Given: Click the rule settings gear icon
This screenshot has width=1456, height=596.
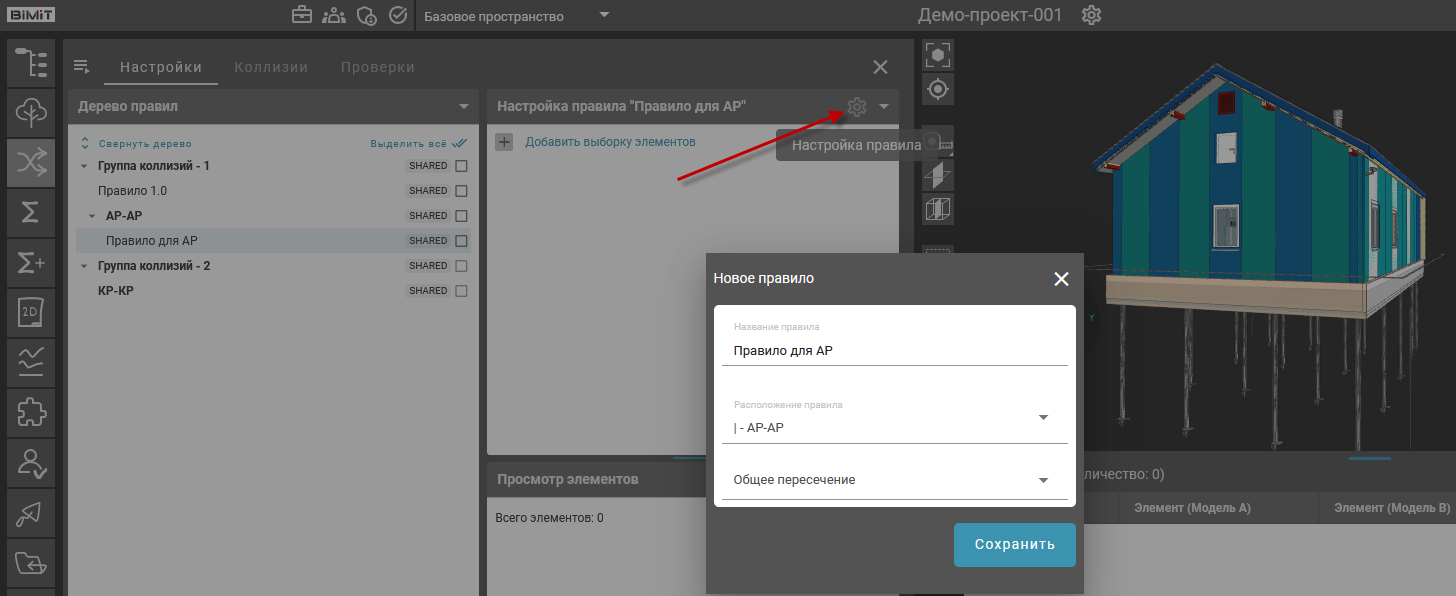Looking at the screenshot, I should [x=856, y=107].
